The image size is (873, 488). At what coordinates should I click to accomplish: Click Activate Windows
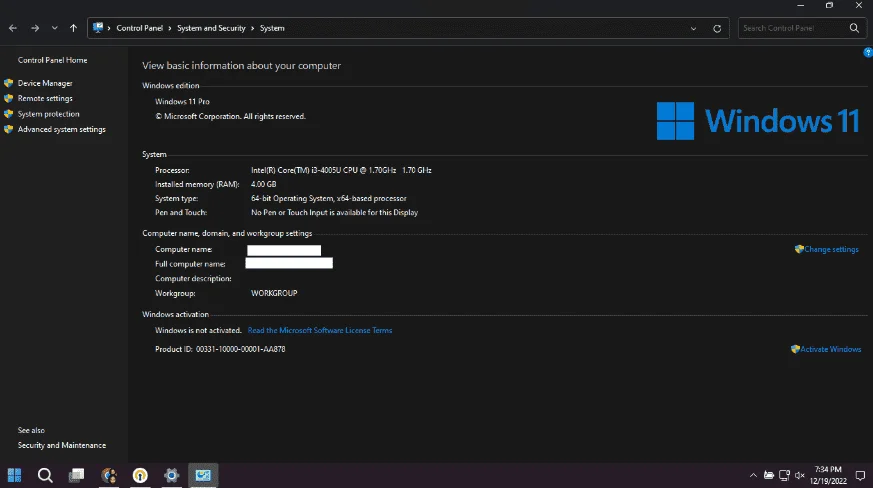[x=831, y=349]
